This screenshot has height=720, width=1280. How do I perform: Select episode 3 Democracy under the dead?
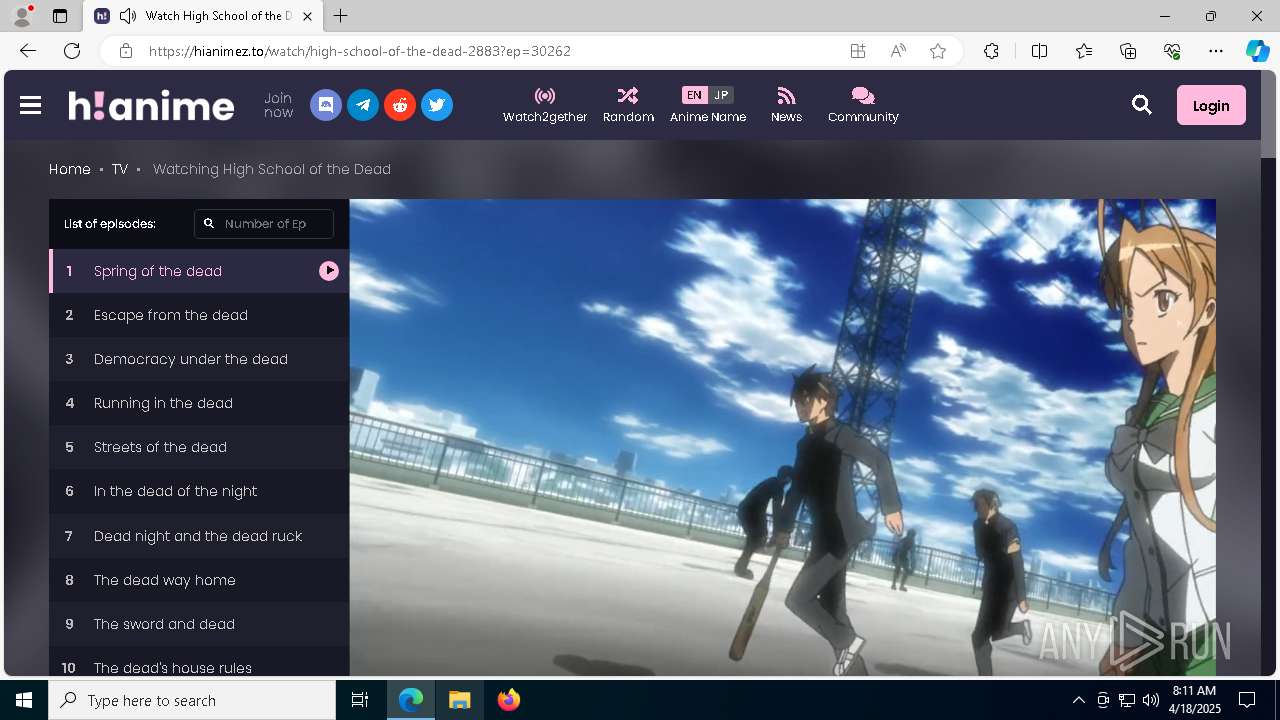[x=199, y=359]
